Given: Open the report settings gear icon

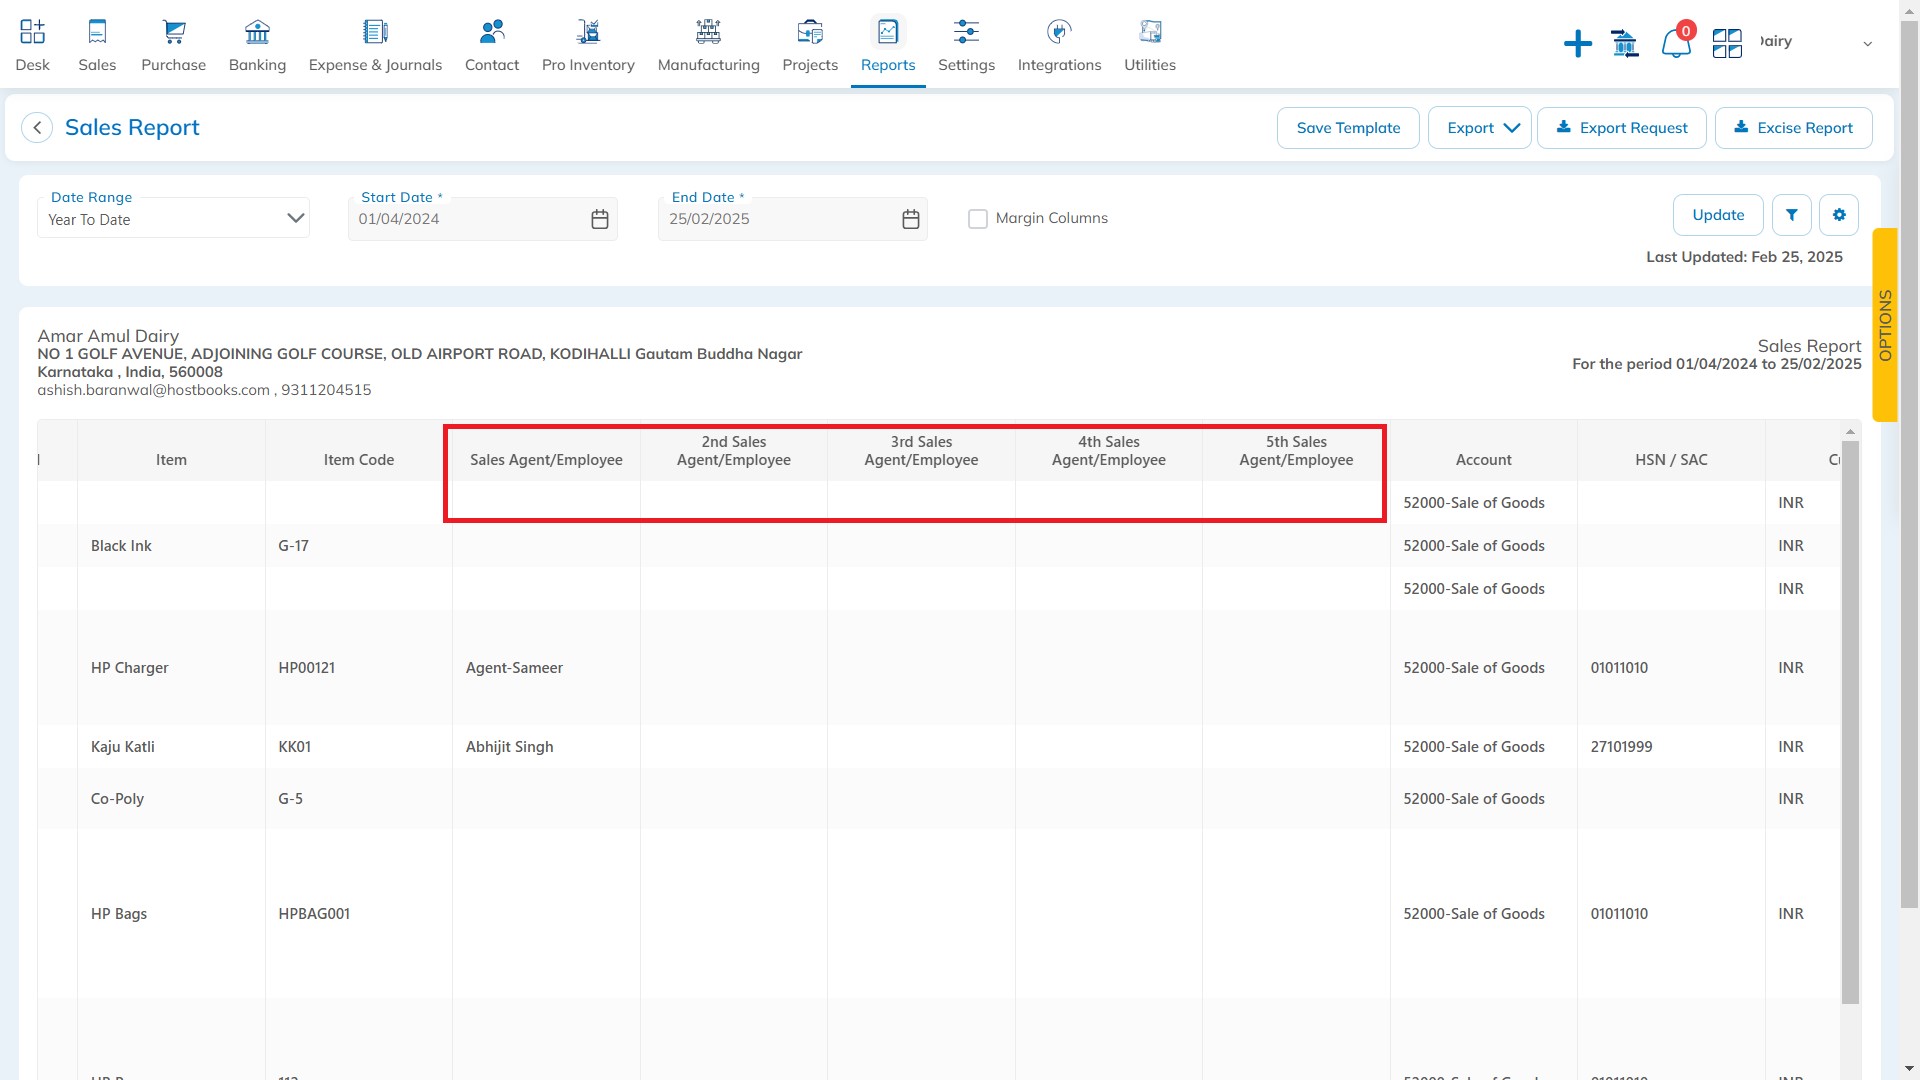Looking at the screenshot, I should tap(1839, 215).
